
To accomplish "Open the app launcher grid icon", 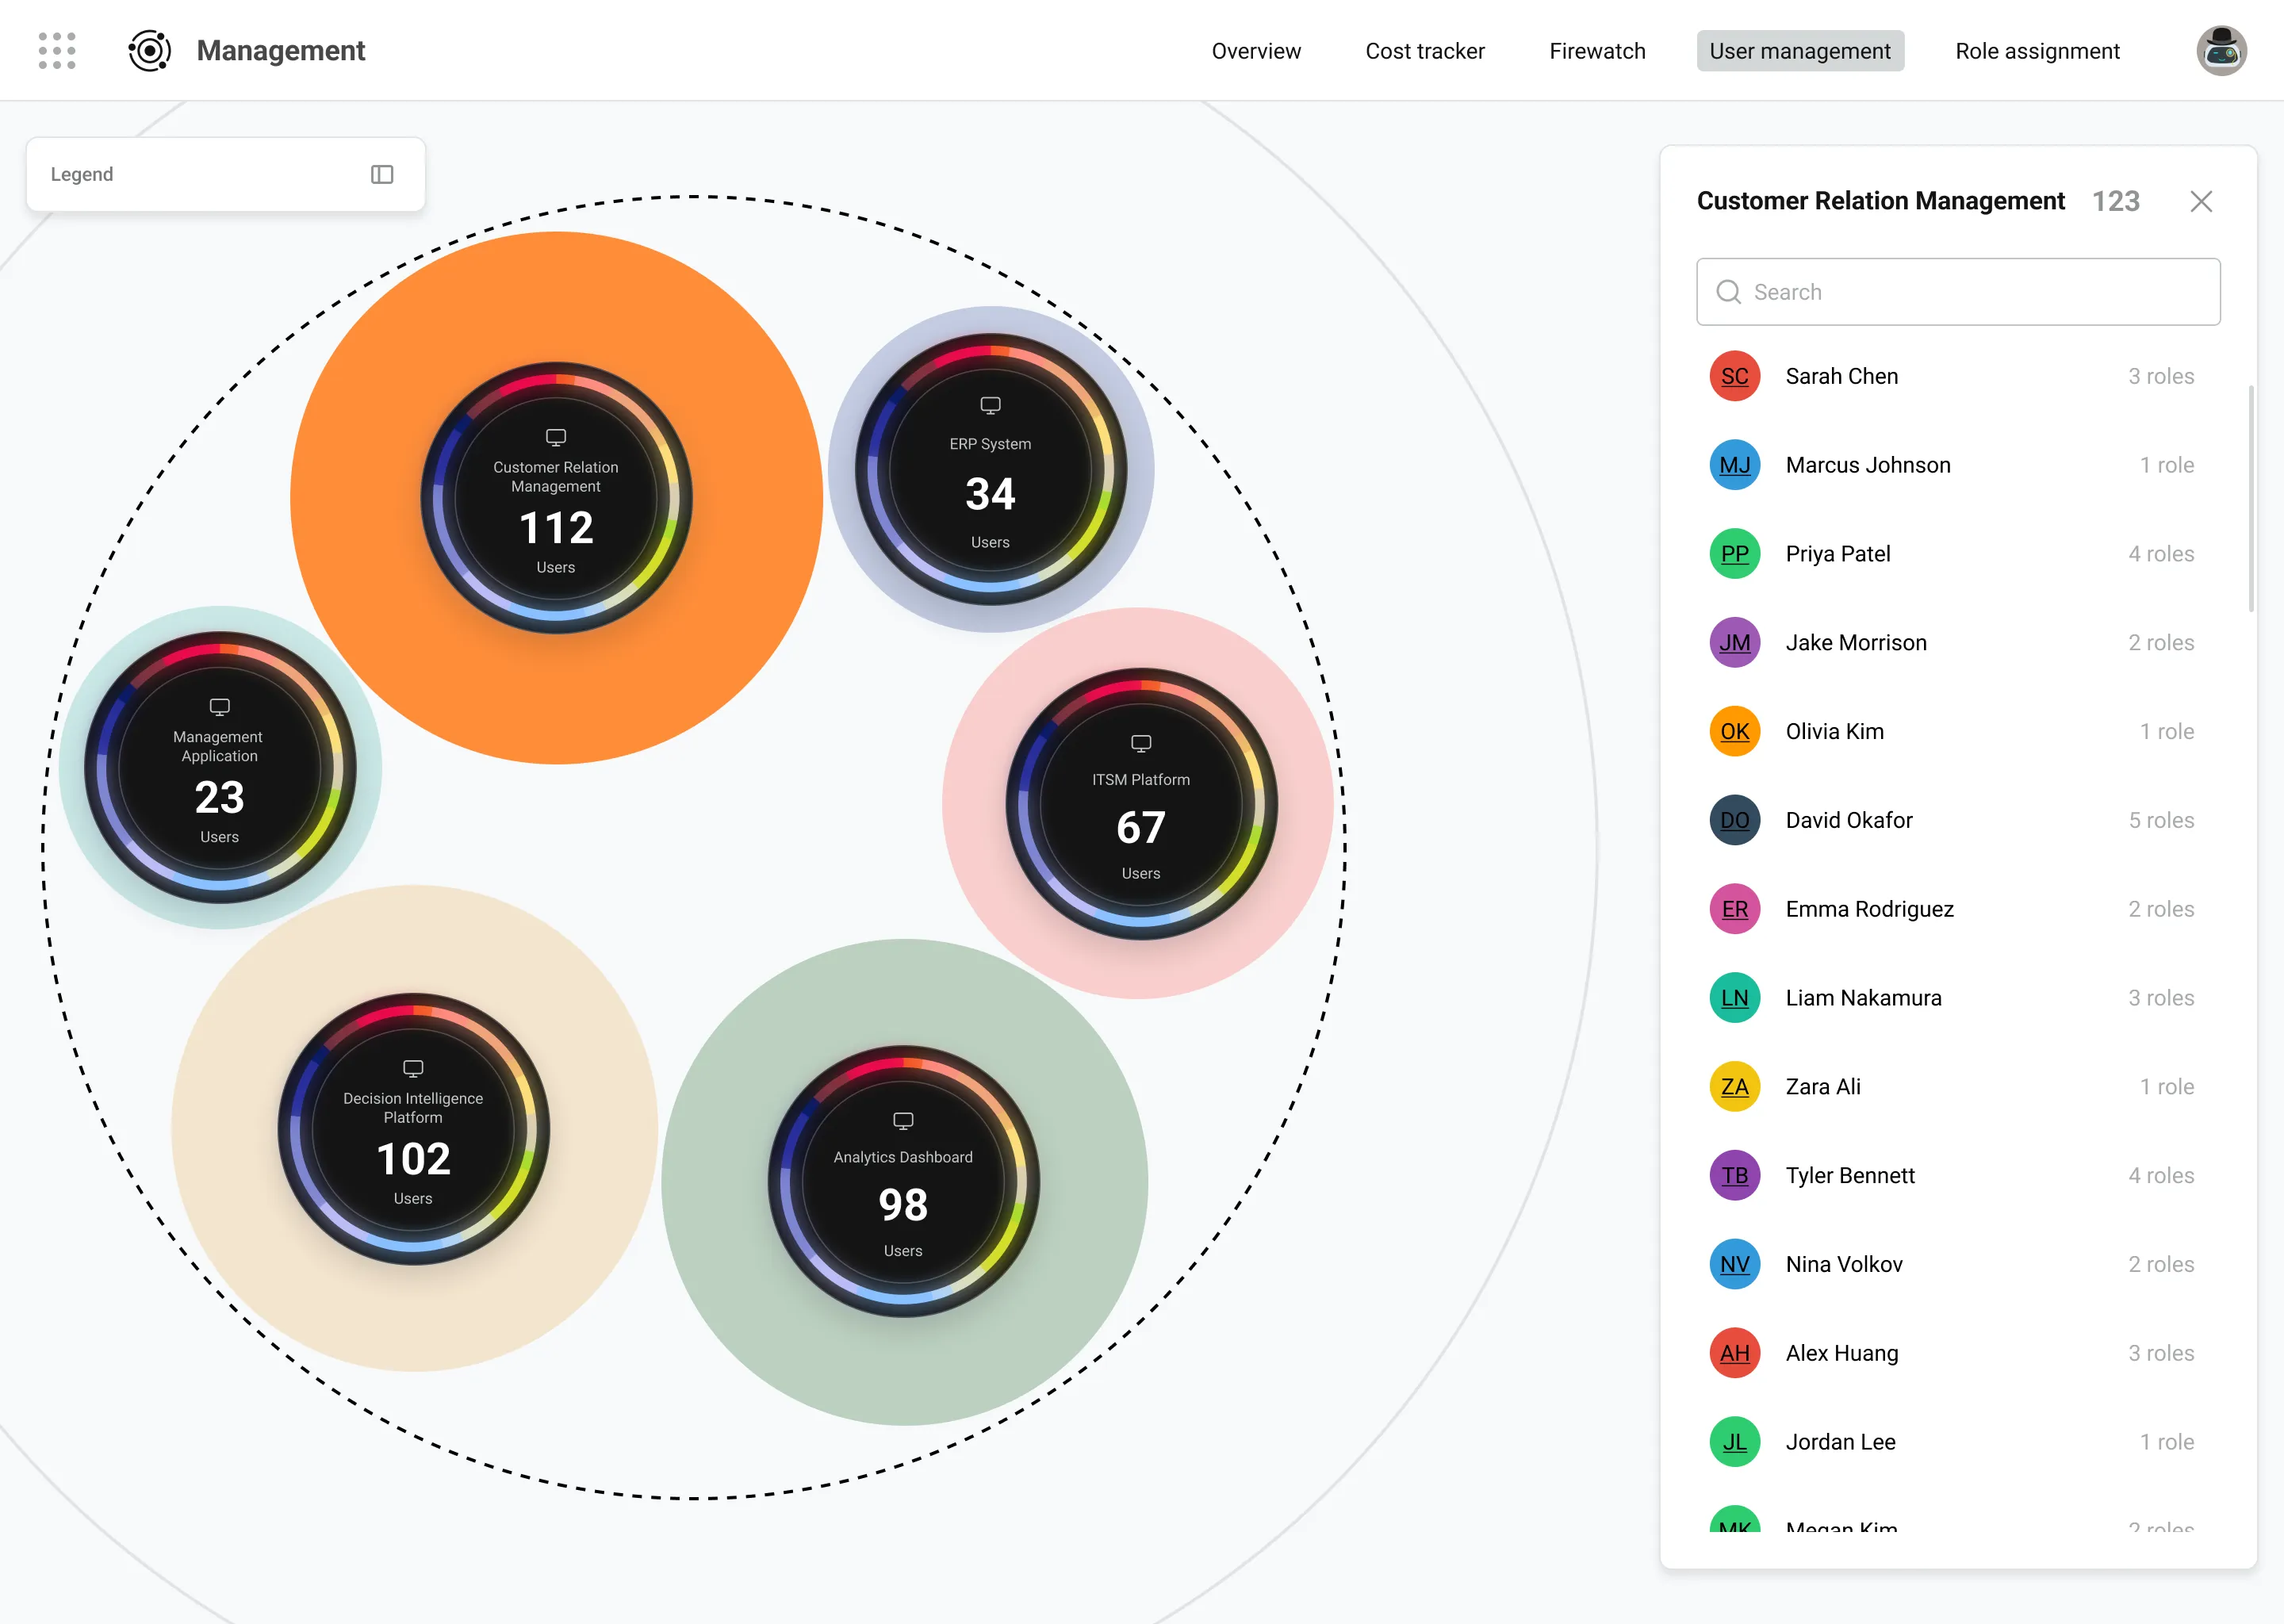I will (x=57, y=50).
